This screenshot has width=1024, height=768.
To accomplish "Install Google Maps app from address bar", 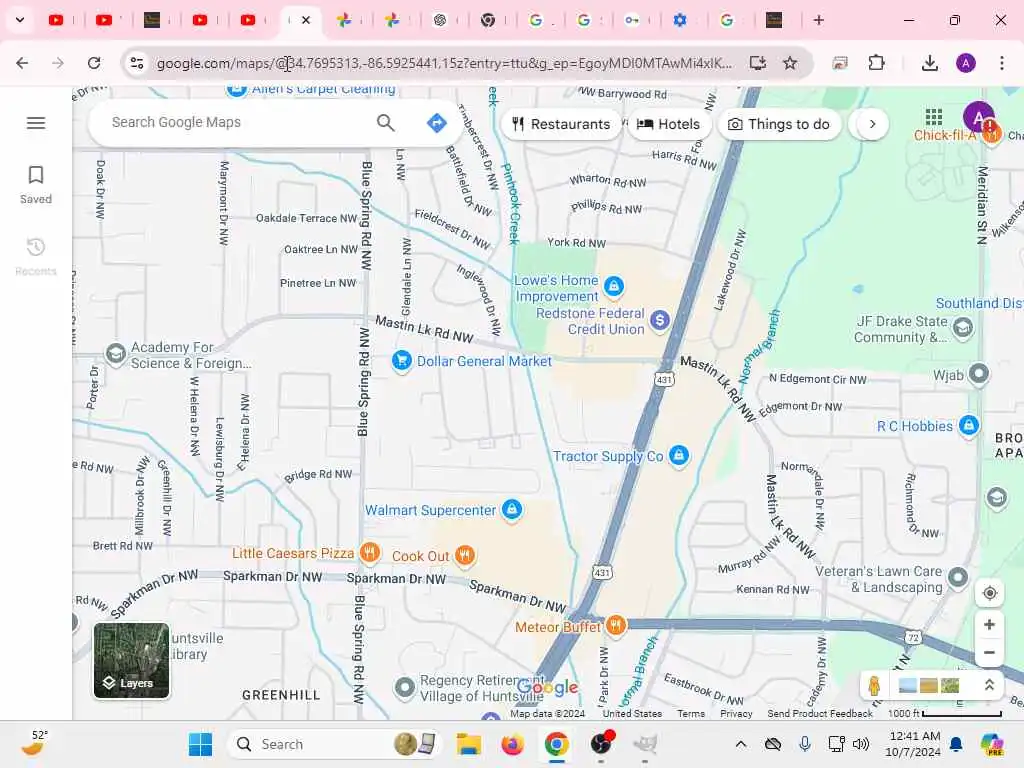I will point(758,63).
